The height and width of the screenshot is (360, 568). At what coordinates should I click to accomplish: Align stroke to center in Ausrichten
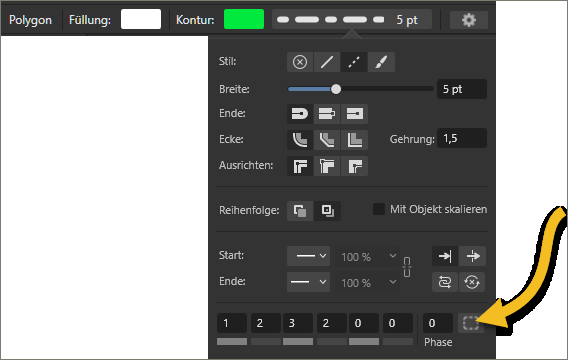[x=300, y=166]
